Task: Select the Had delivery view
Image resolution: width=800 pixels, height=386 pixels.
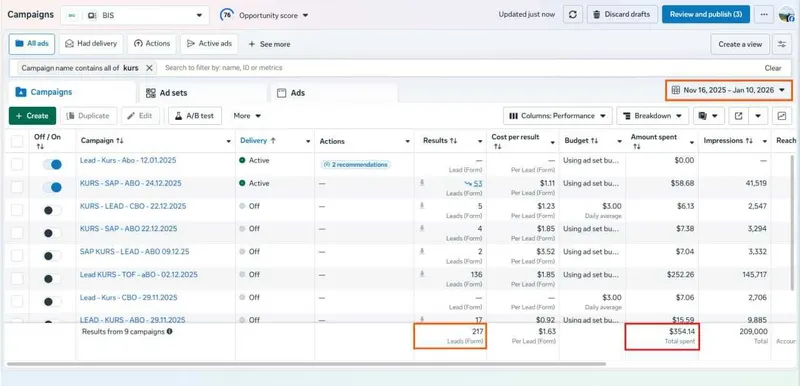Action: 91,44
